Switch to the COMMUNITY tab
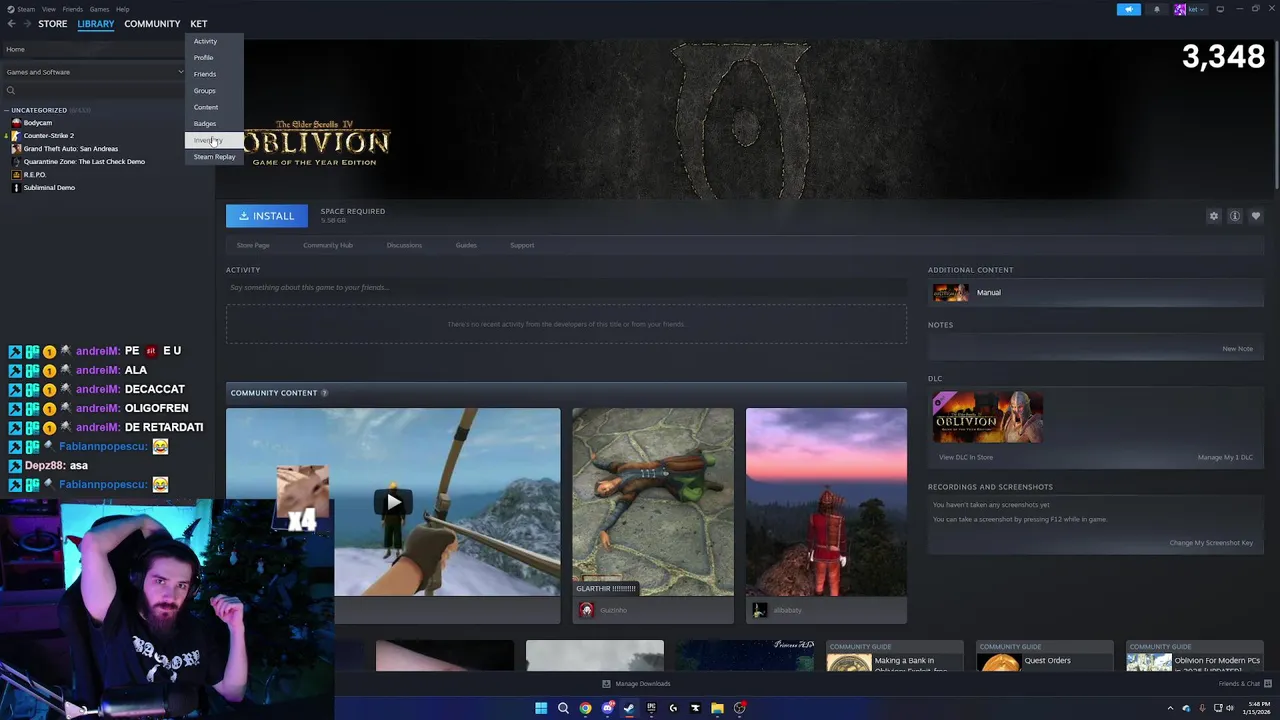 click(x=152, y=24)
